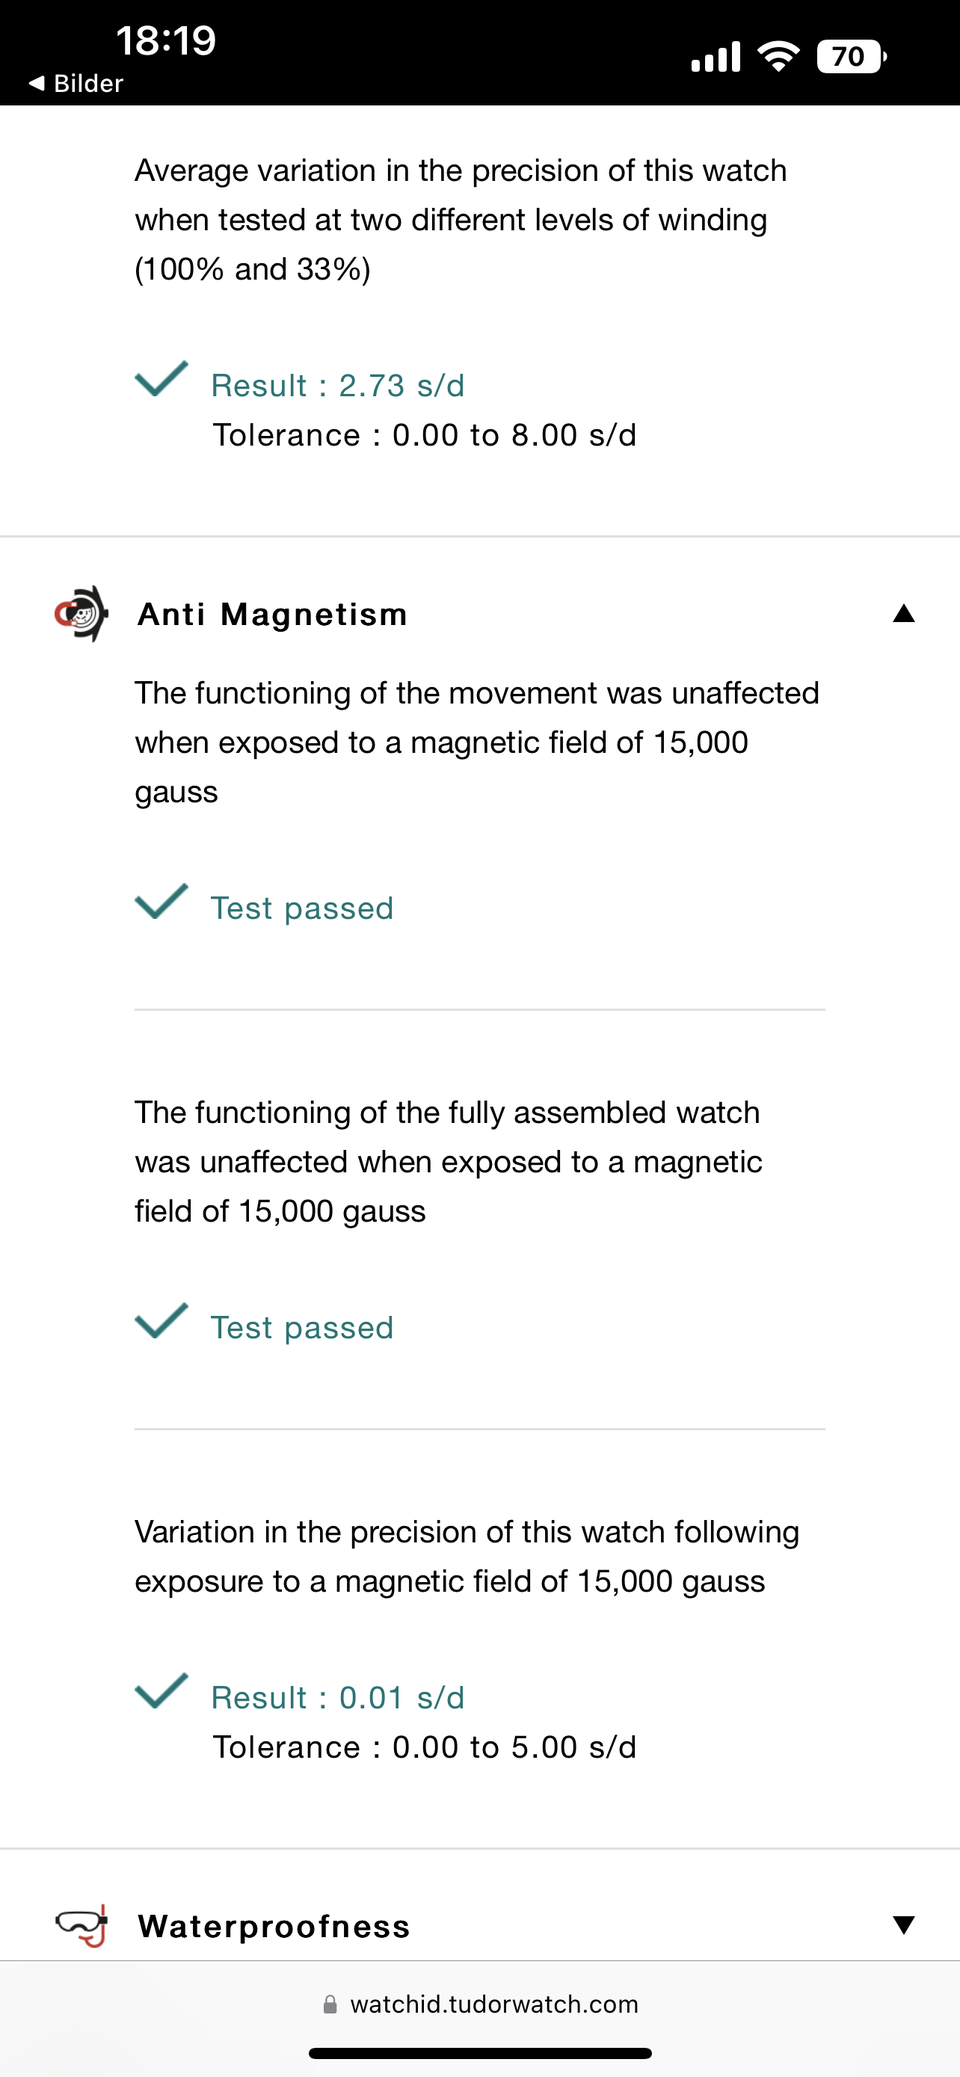Tap the checkmark beside the first Test passed
This screenshot has width=960, height=2077.
(x=161, y=902)
